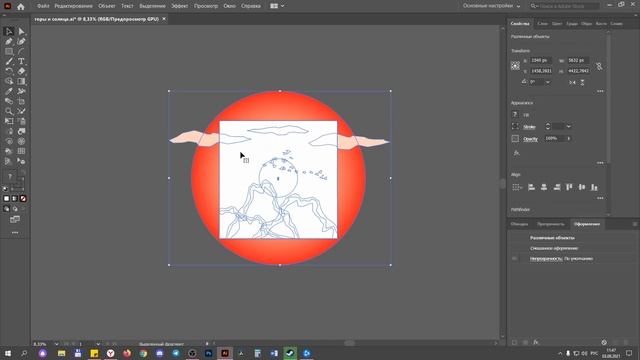
Task: Select the Rotate tool
Action: 9,71
